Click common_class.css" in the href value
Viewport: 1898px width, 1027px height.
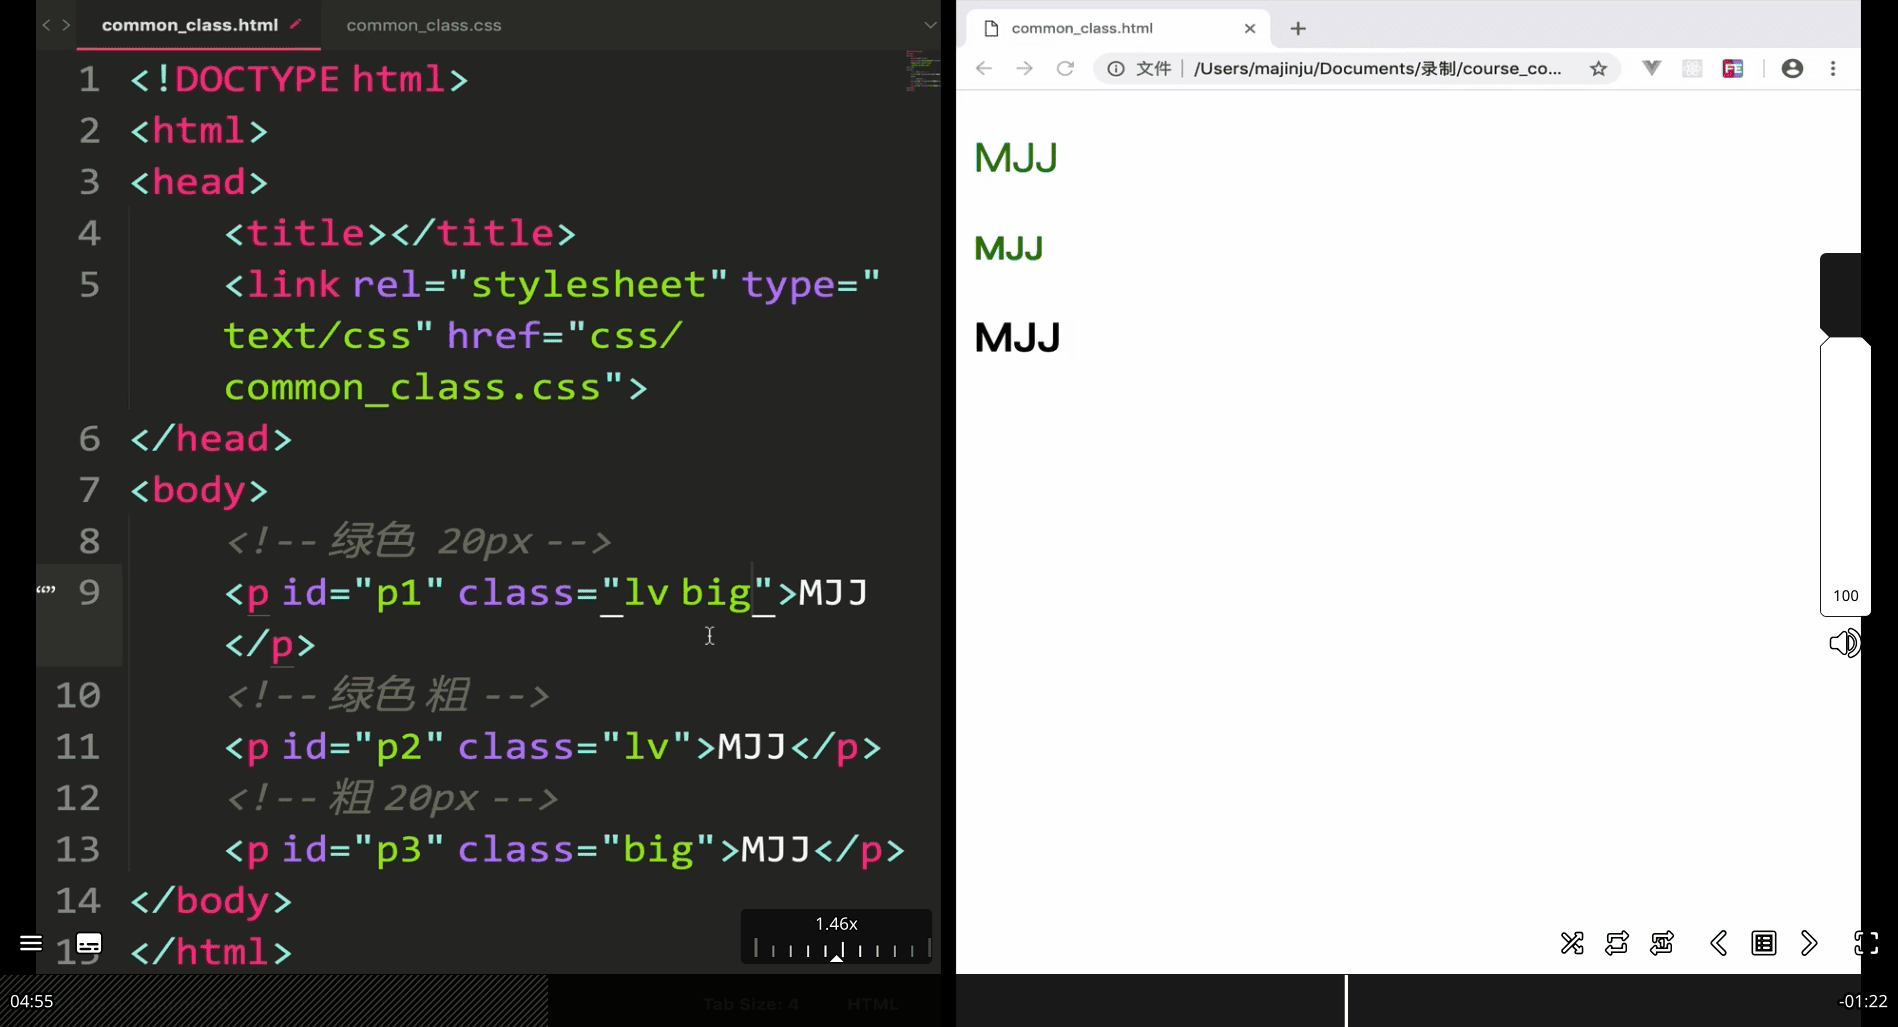click(424, 387)
